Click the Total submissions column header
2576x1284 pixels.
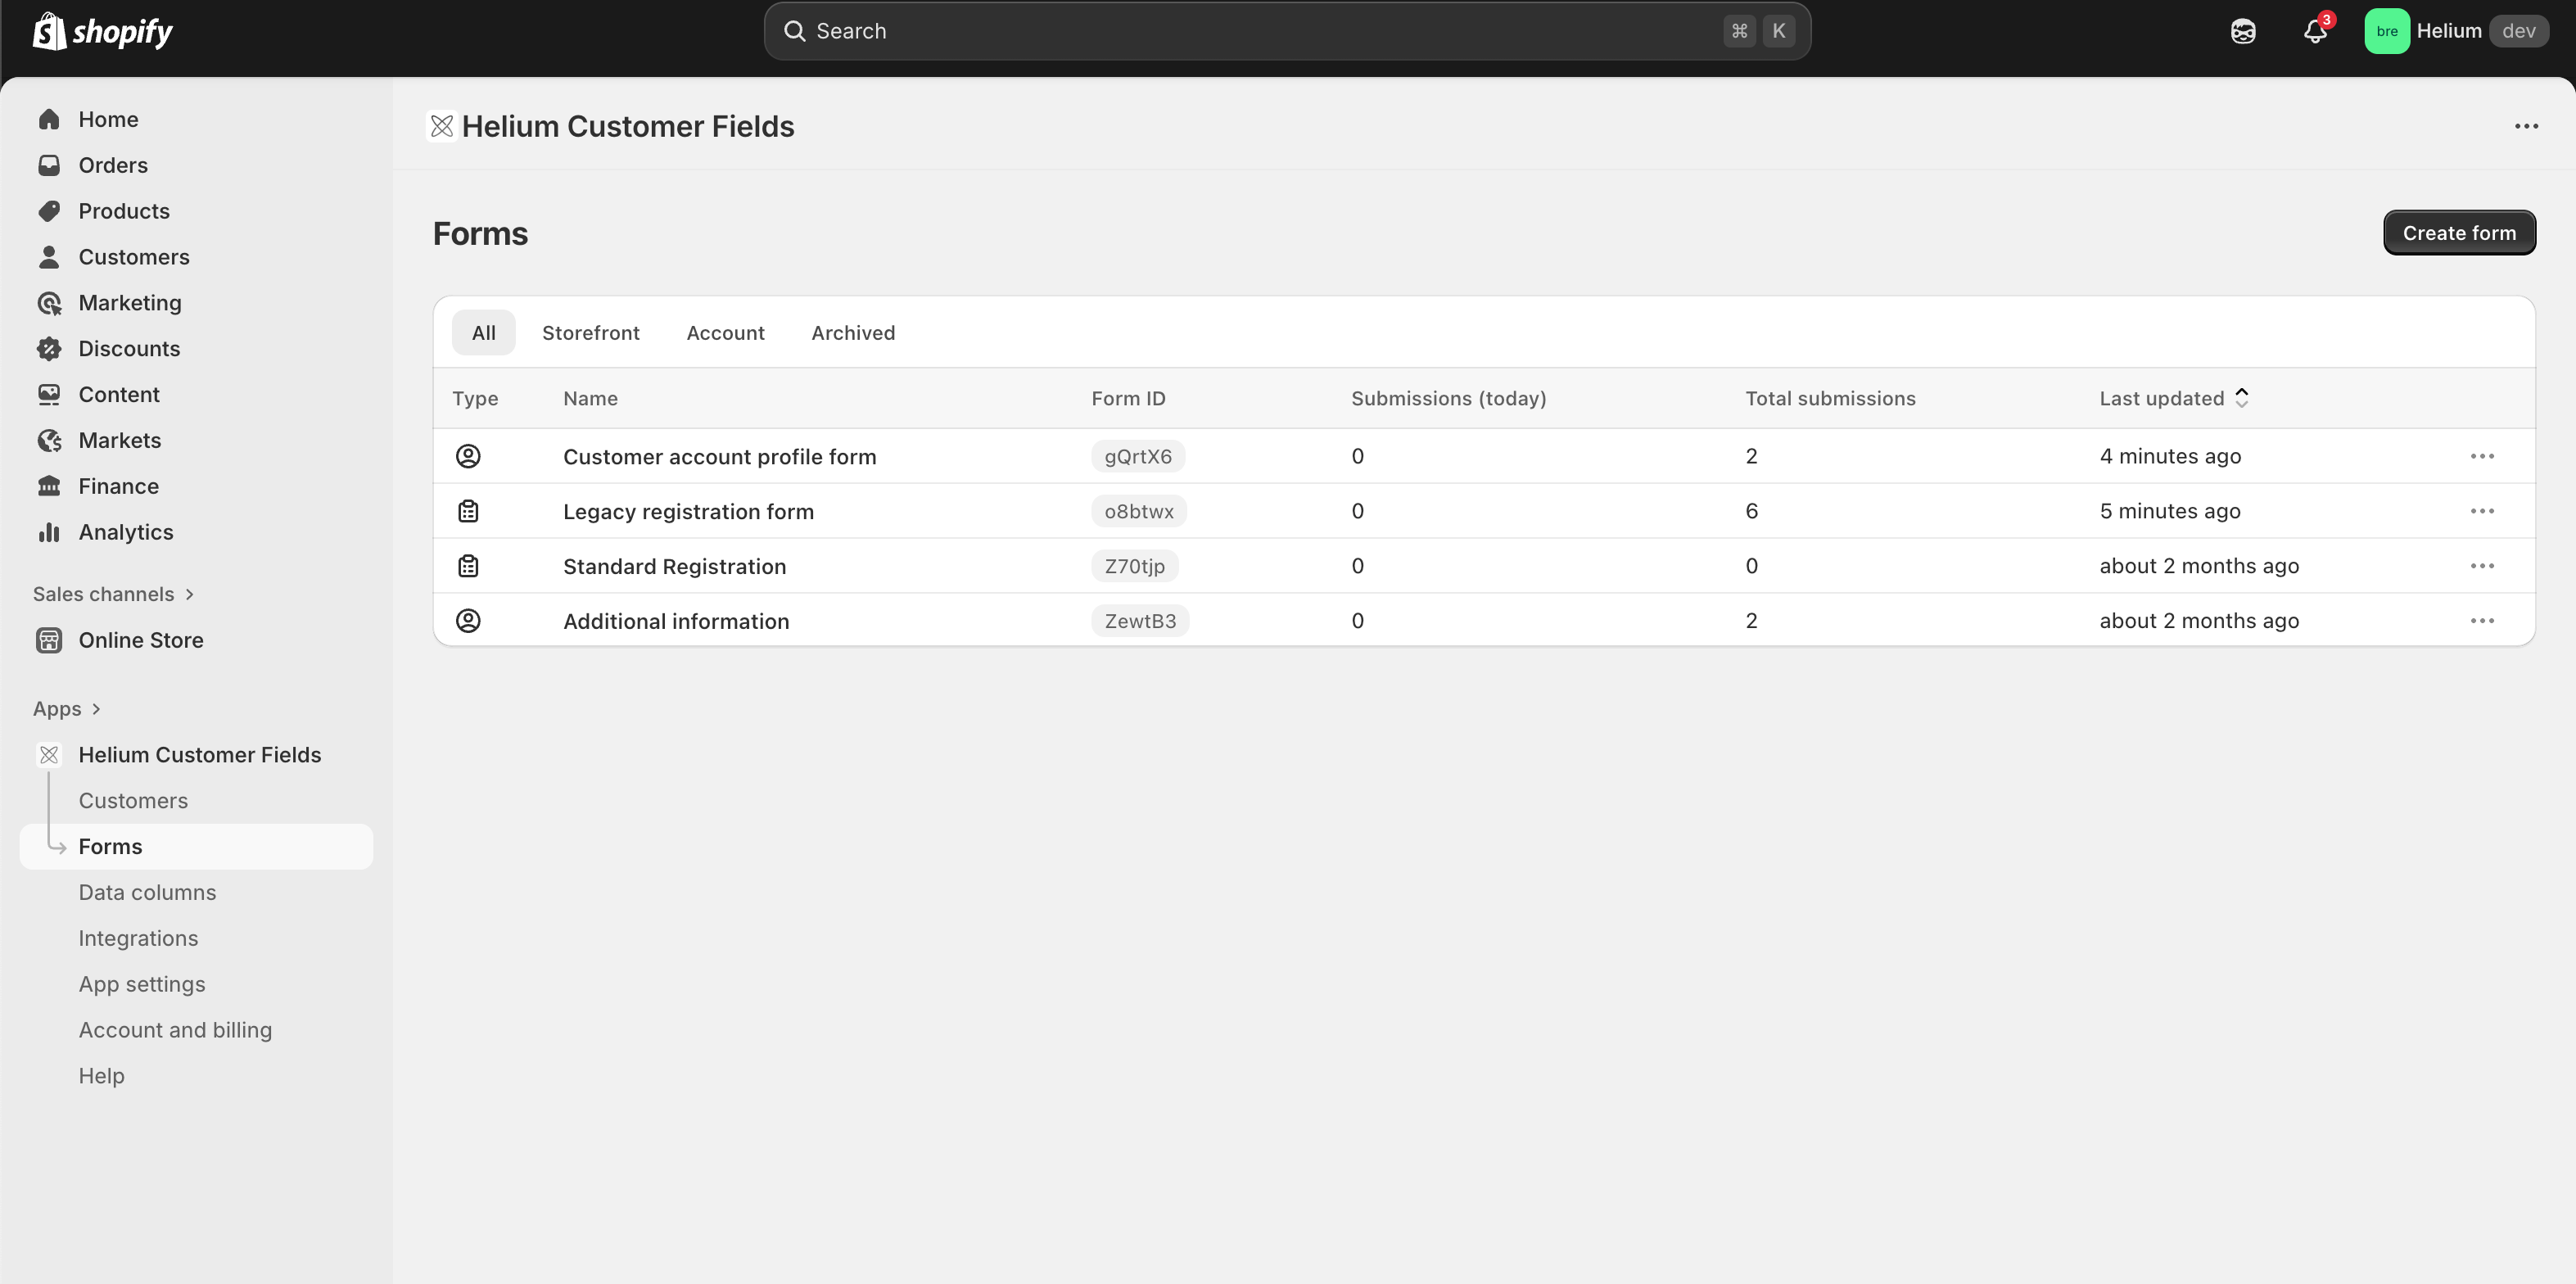pyautogui.click(x=1830, y=398)
